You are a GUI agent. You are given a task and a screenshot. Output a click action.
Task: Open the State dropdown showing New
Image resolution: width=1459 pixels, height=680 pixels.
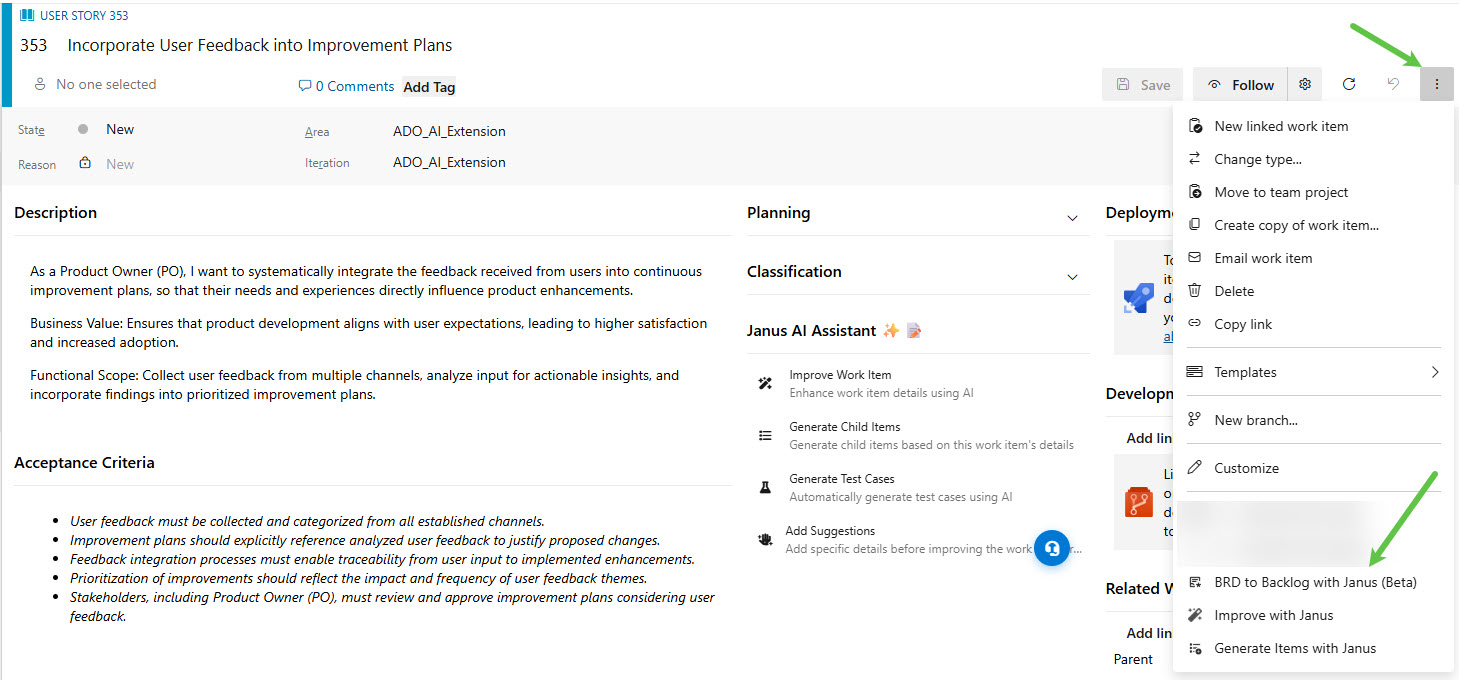[120, 130]
